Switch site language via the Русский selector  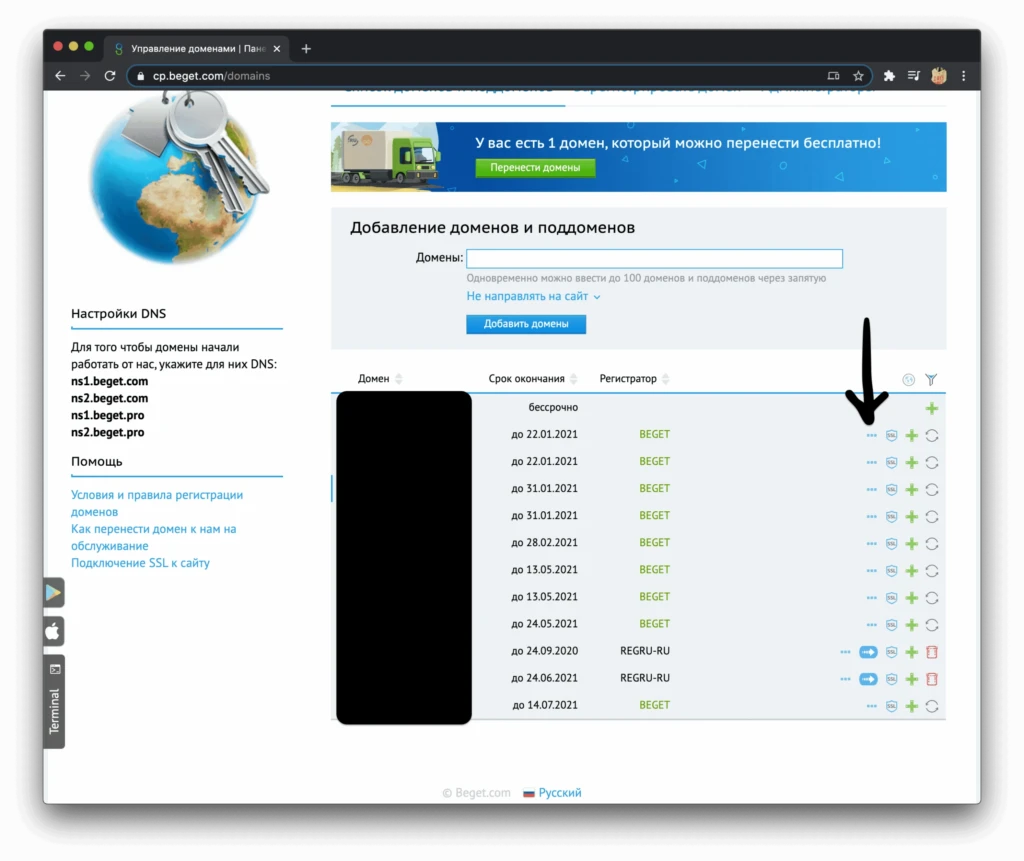pos(552,793)
